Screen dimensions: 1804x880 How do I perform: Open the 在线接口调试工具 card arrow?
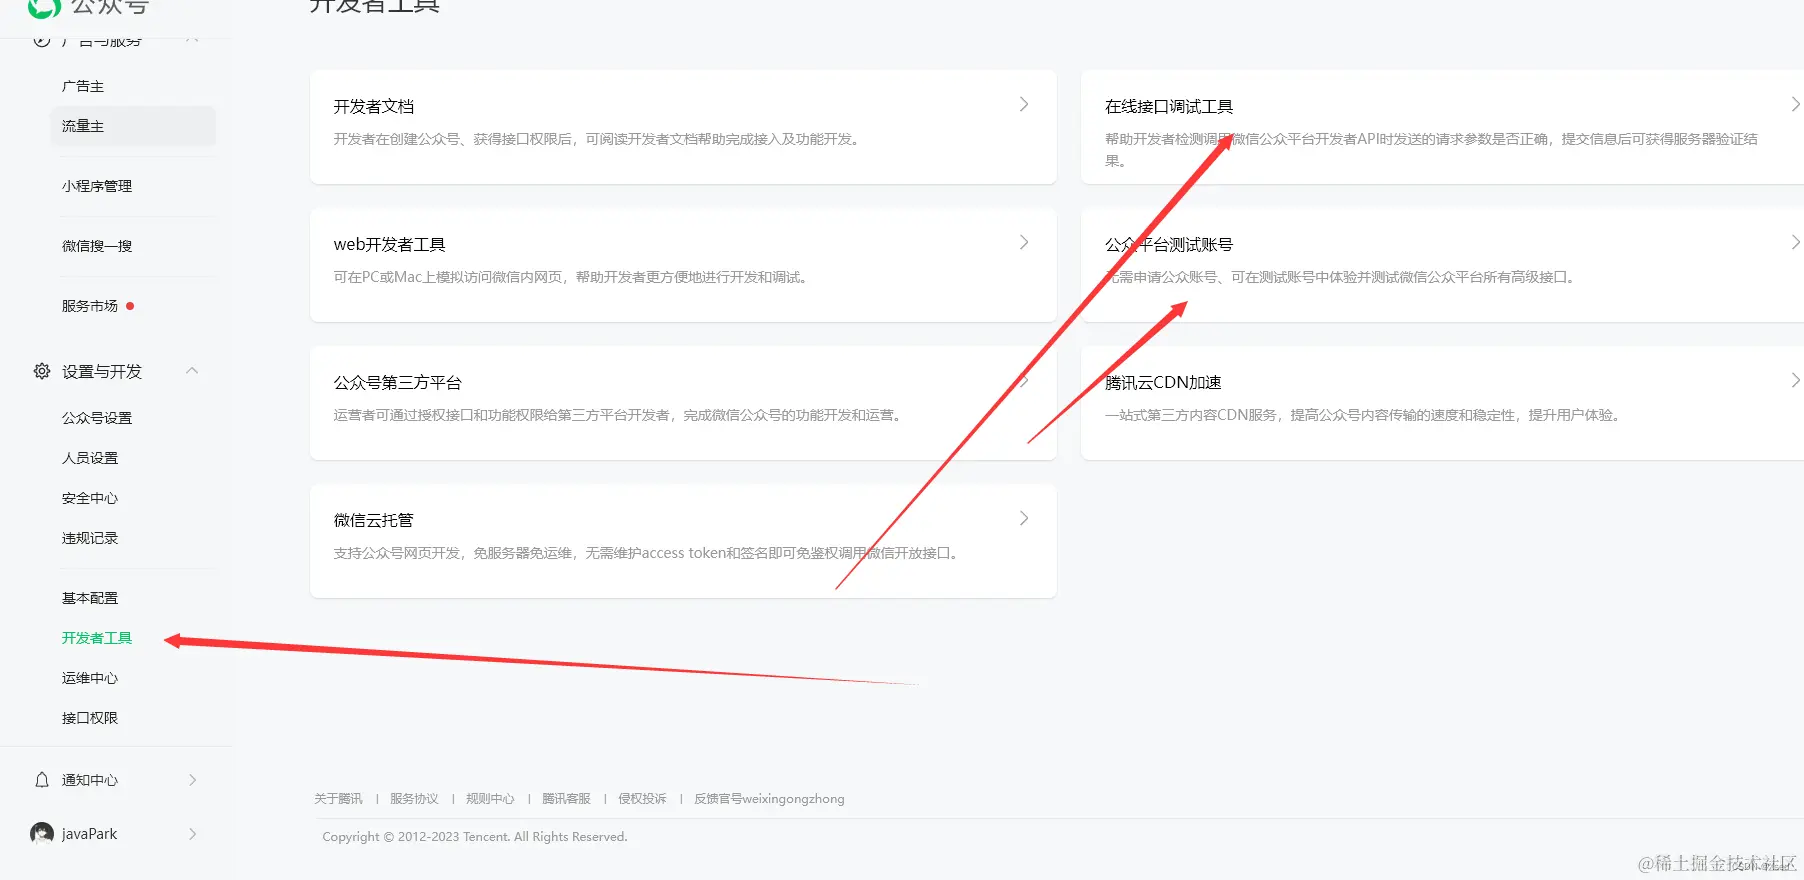click(x=1795, y=104)
